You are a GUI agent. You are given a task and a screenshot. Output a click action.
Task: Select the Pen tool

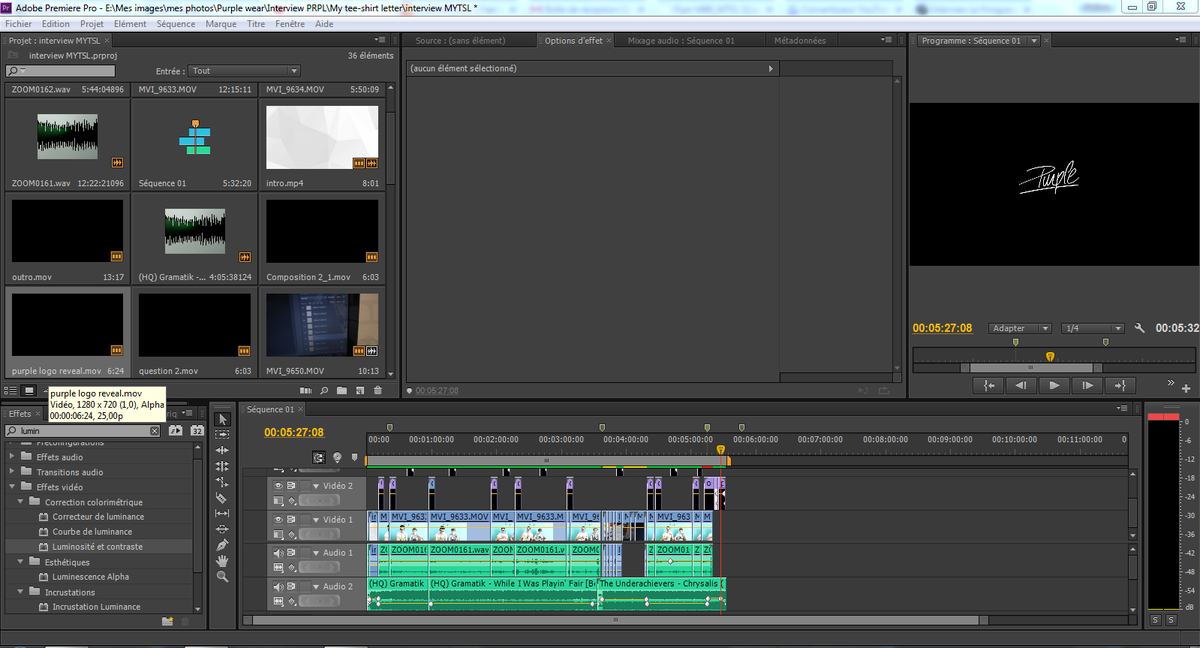coord(223,545)
